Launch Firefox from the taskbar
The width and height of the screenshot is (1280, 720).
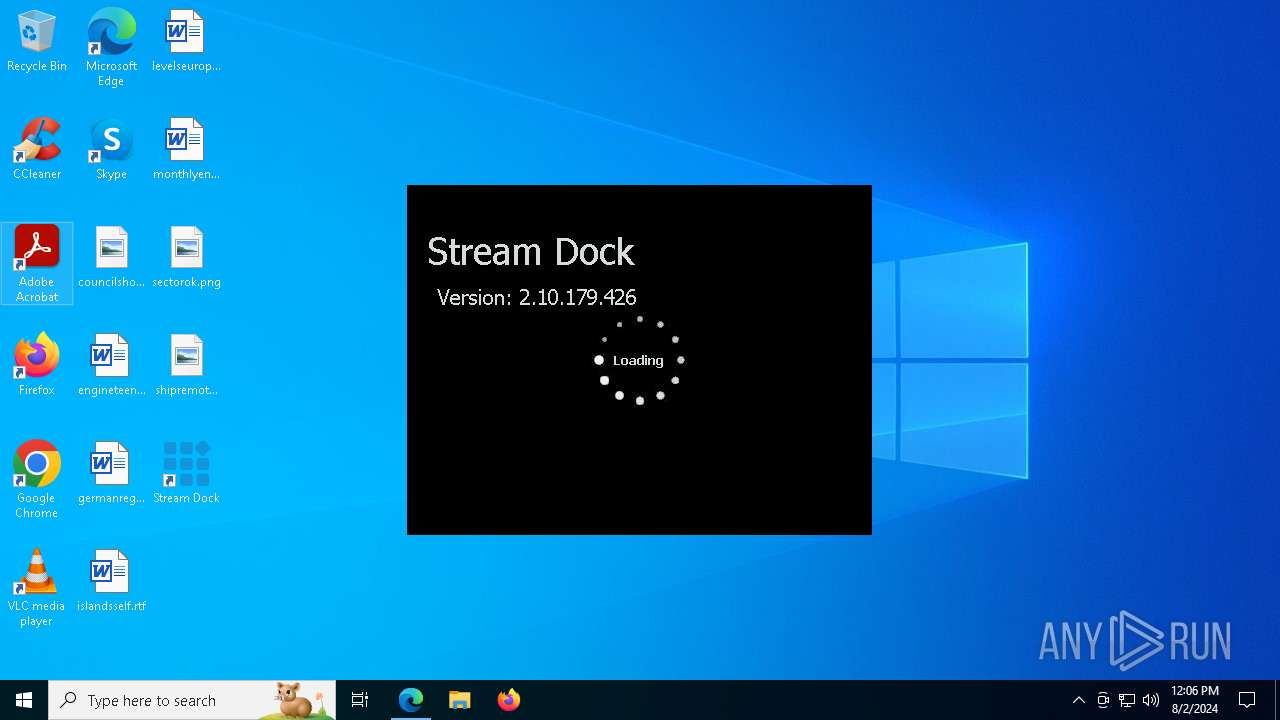[x=508, y=700]
